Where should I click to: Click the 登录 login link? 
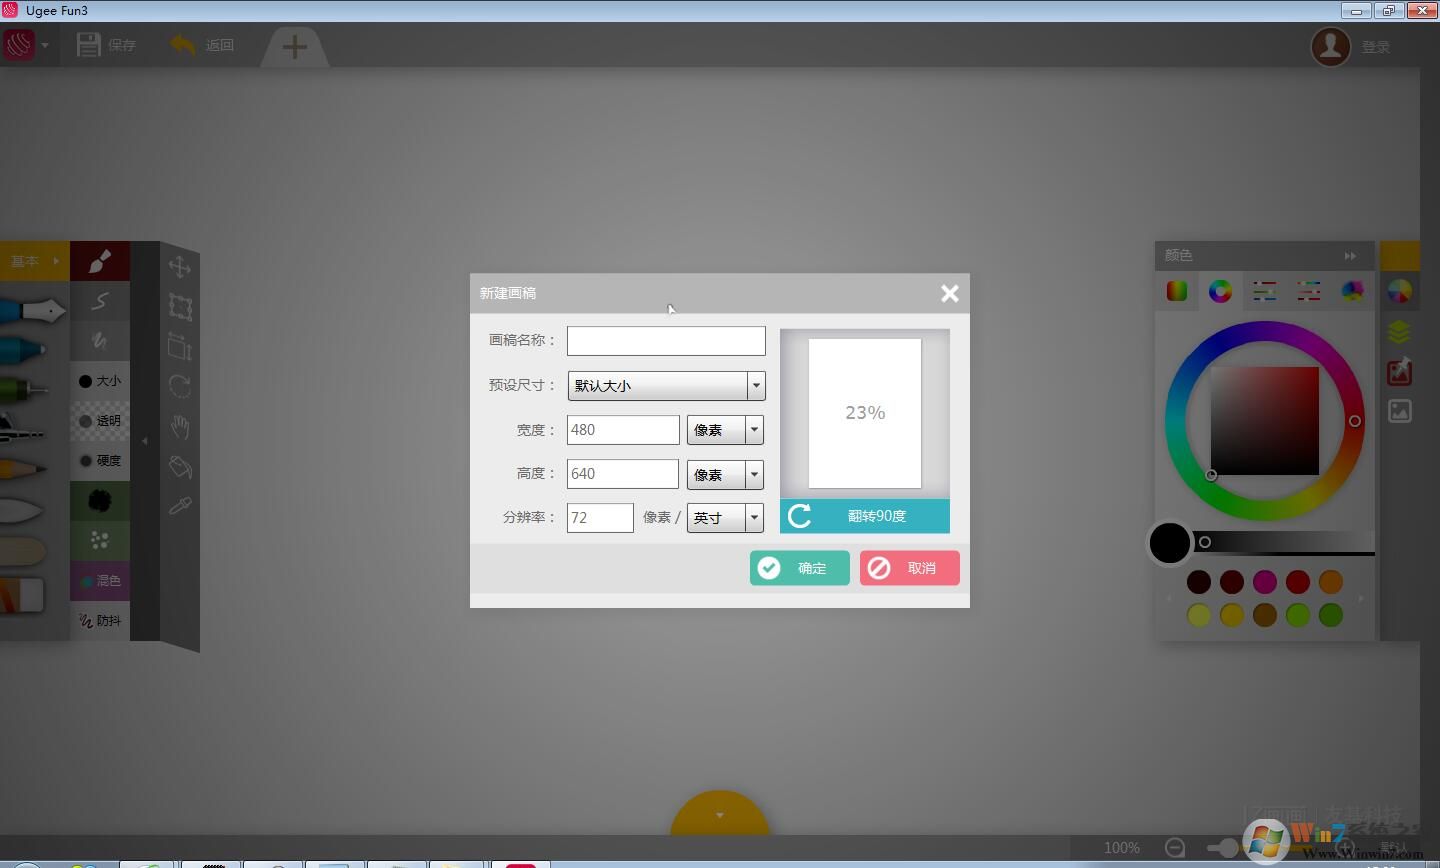(x=1376, y=47)
